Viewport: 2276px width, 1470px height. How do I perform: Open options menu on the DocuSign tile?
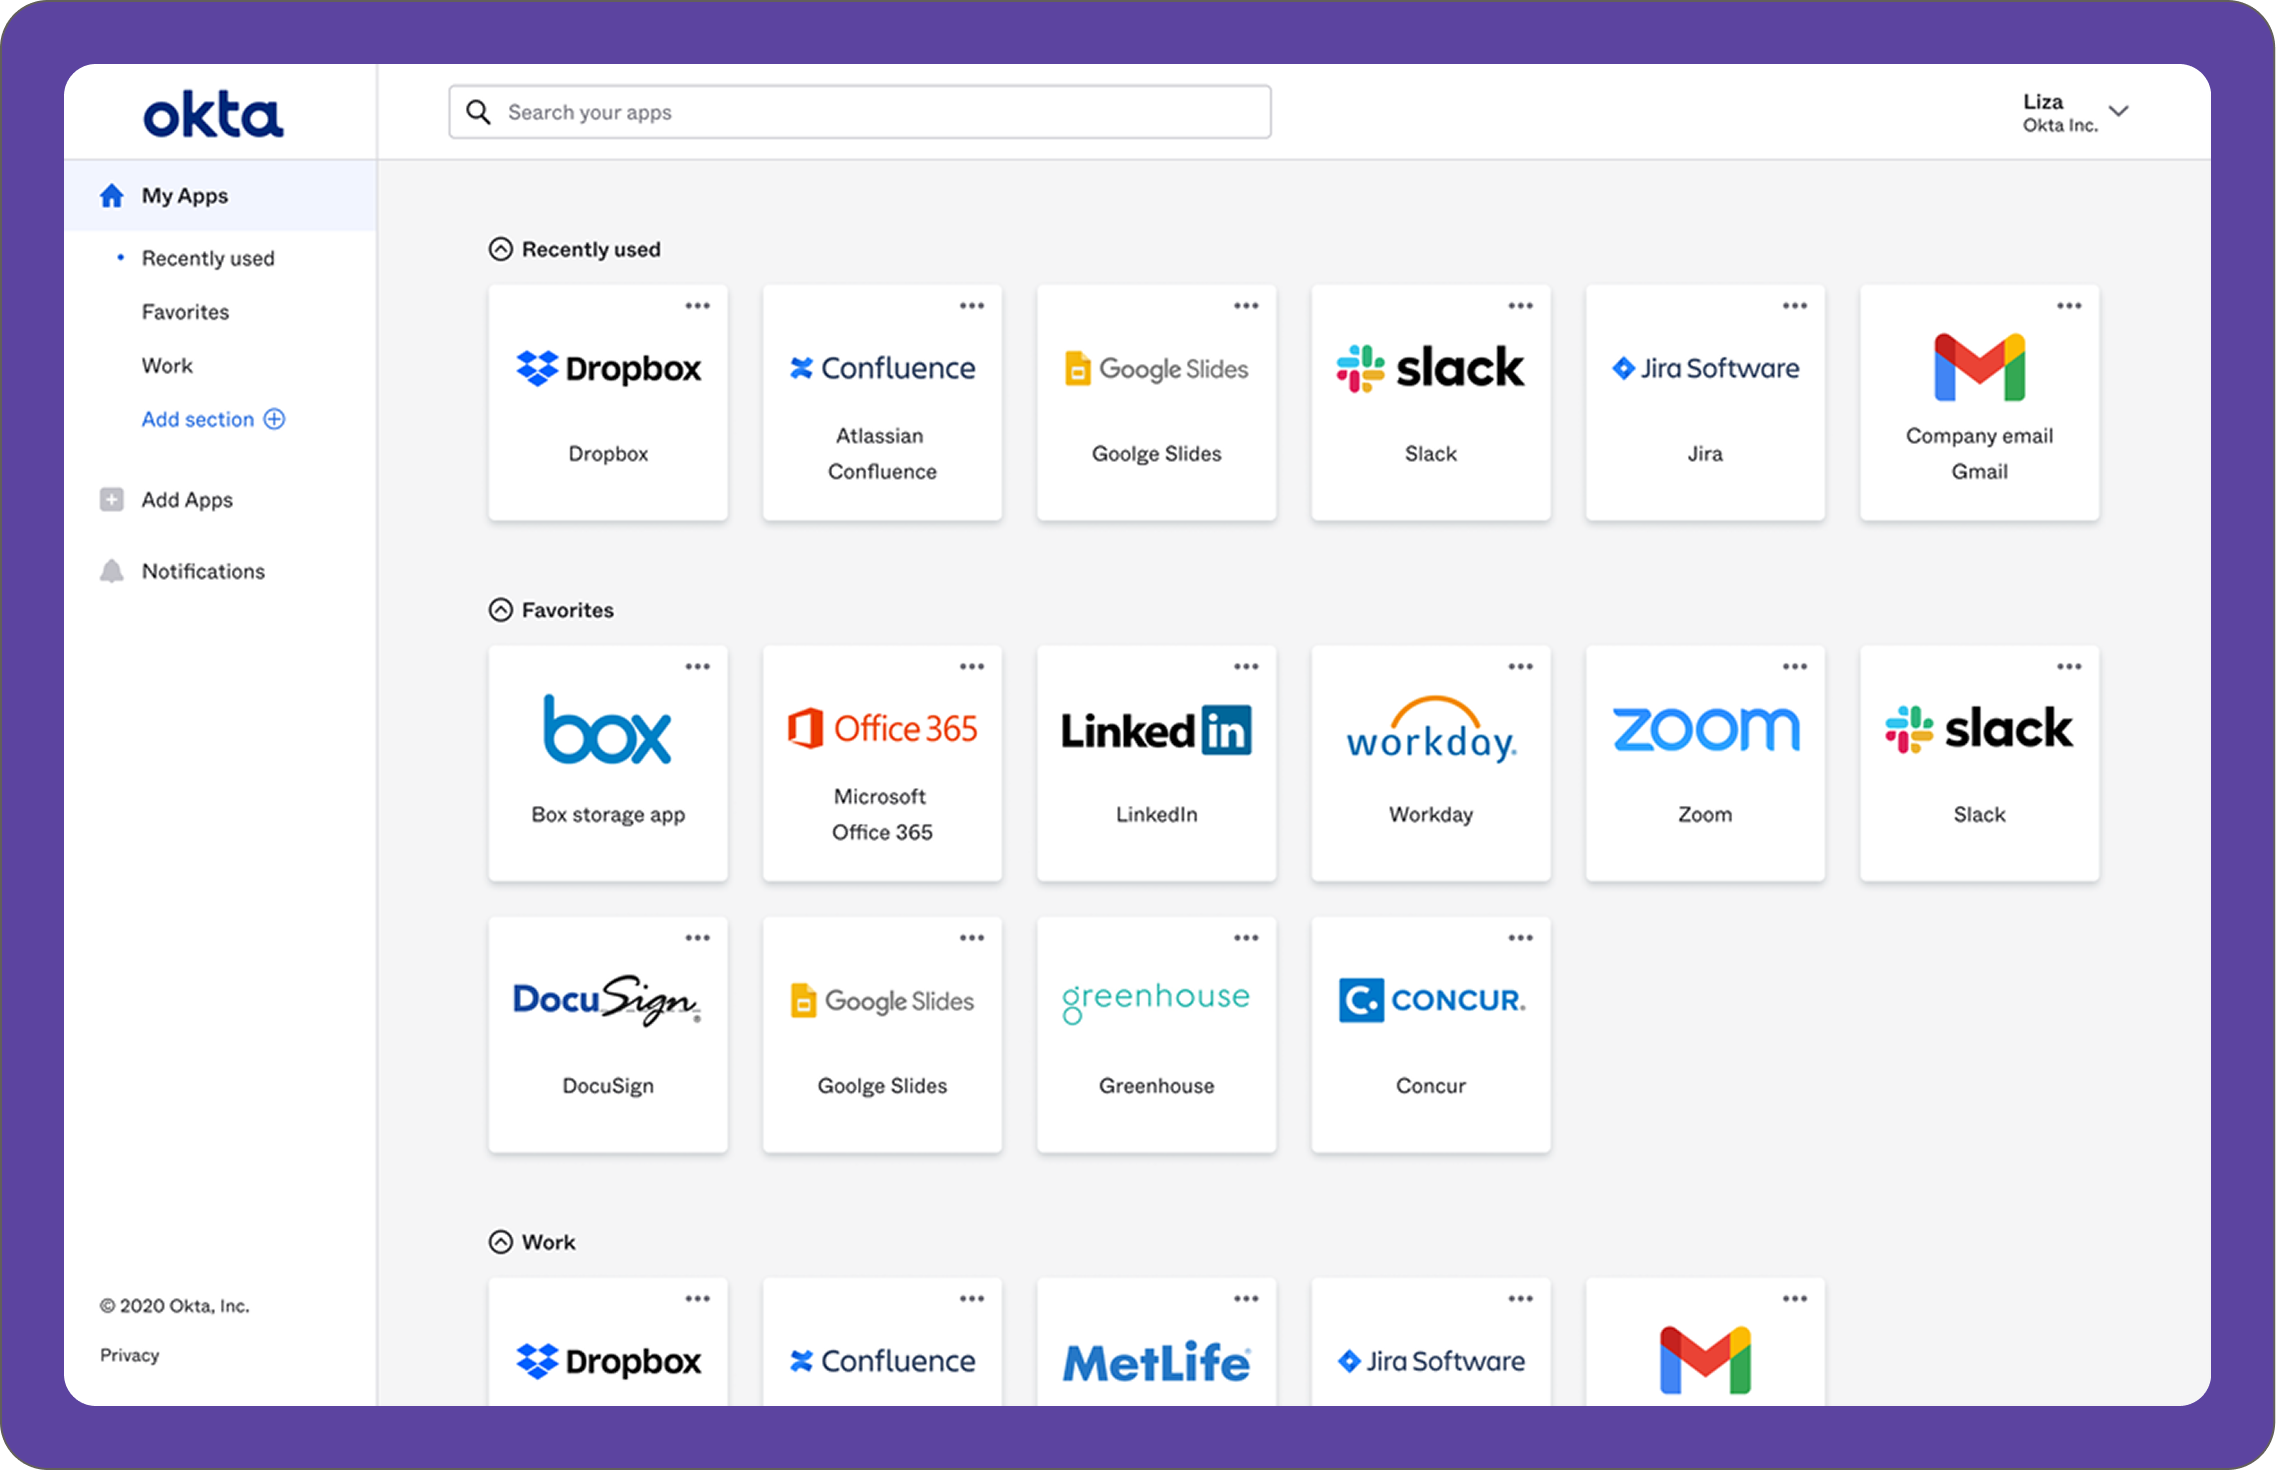click(x=698, y=937)
